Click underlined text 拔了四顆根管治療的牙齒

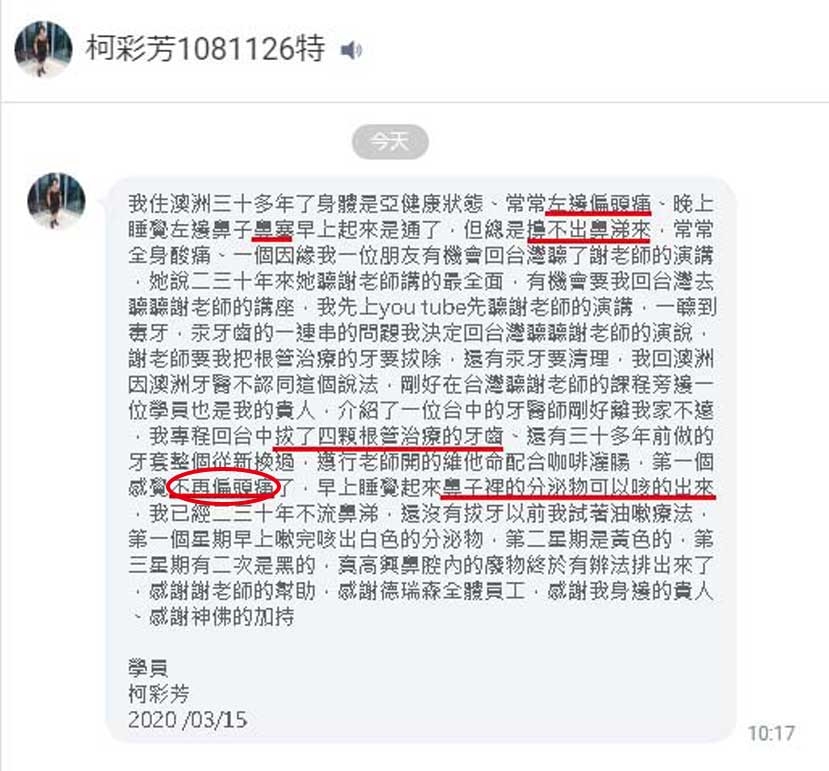pyautogui.click(x=389, y=436)
